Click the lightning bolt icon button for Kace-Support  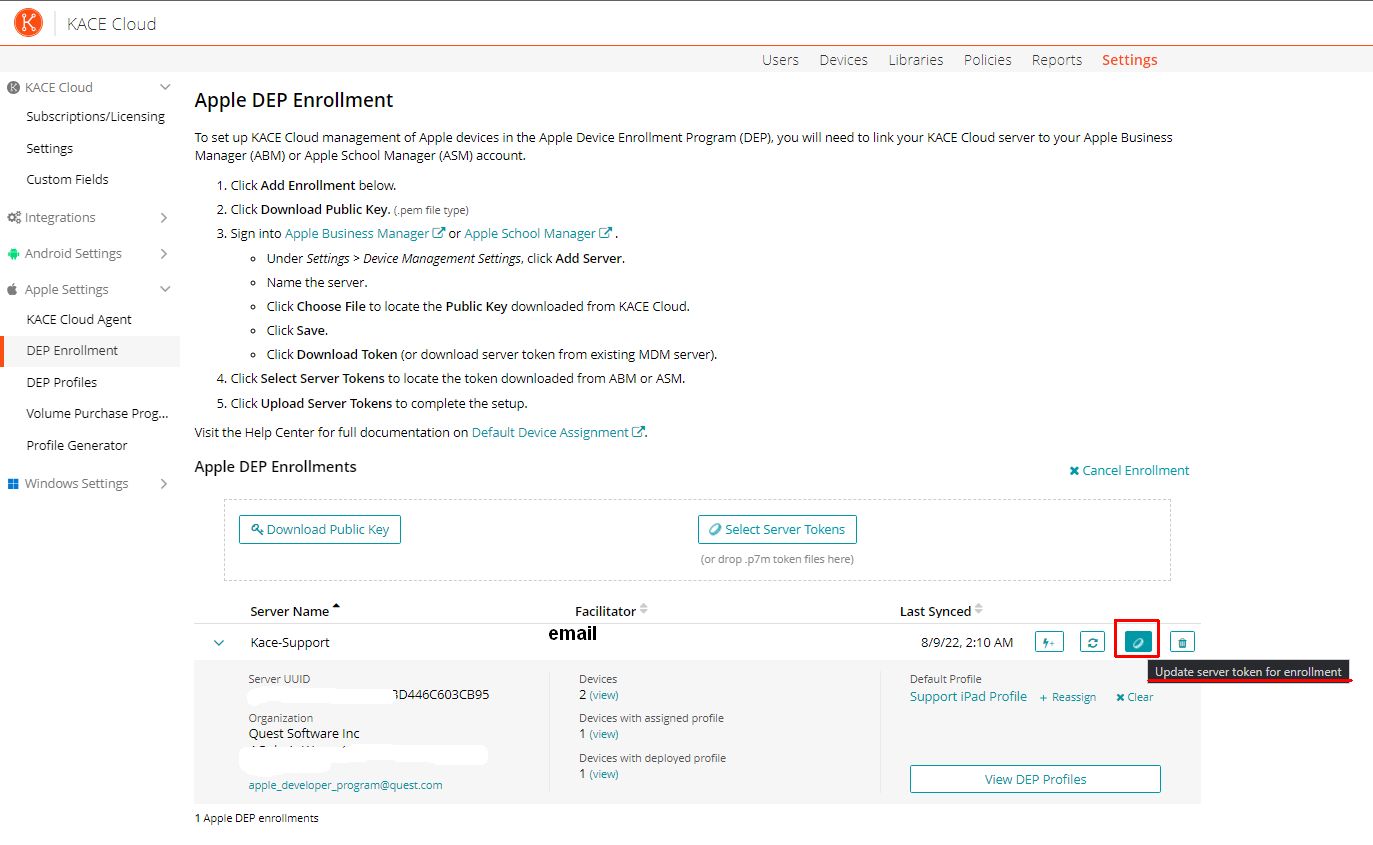point(1048,642)
